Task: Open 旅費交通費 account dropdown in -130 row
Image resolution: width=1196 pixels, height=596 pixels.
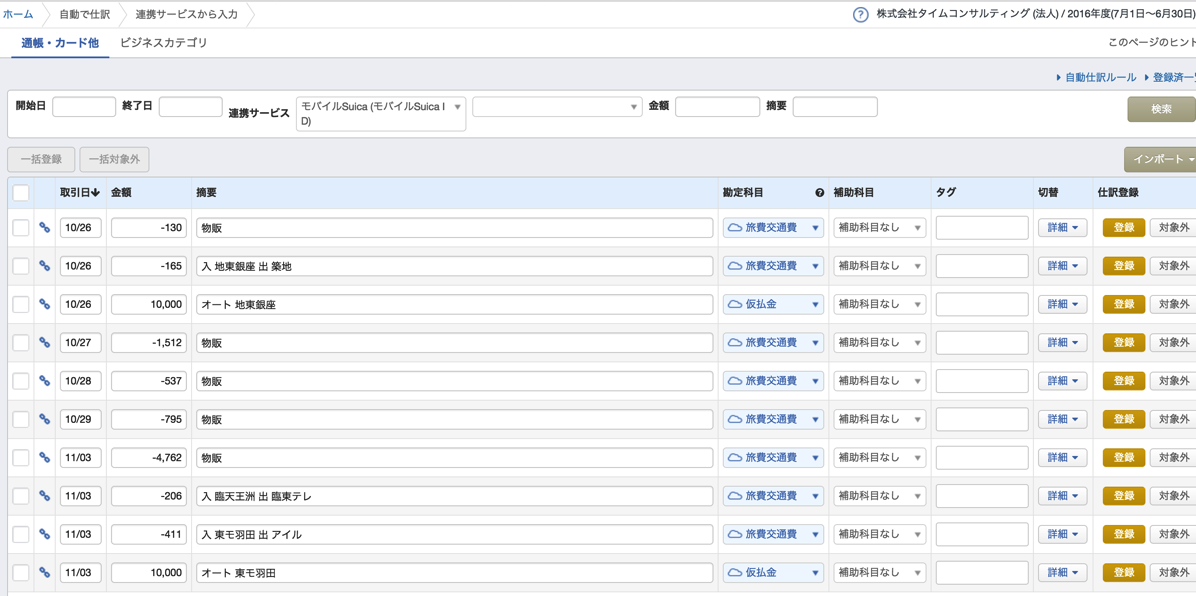Action: [773, 227]
